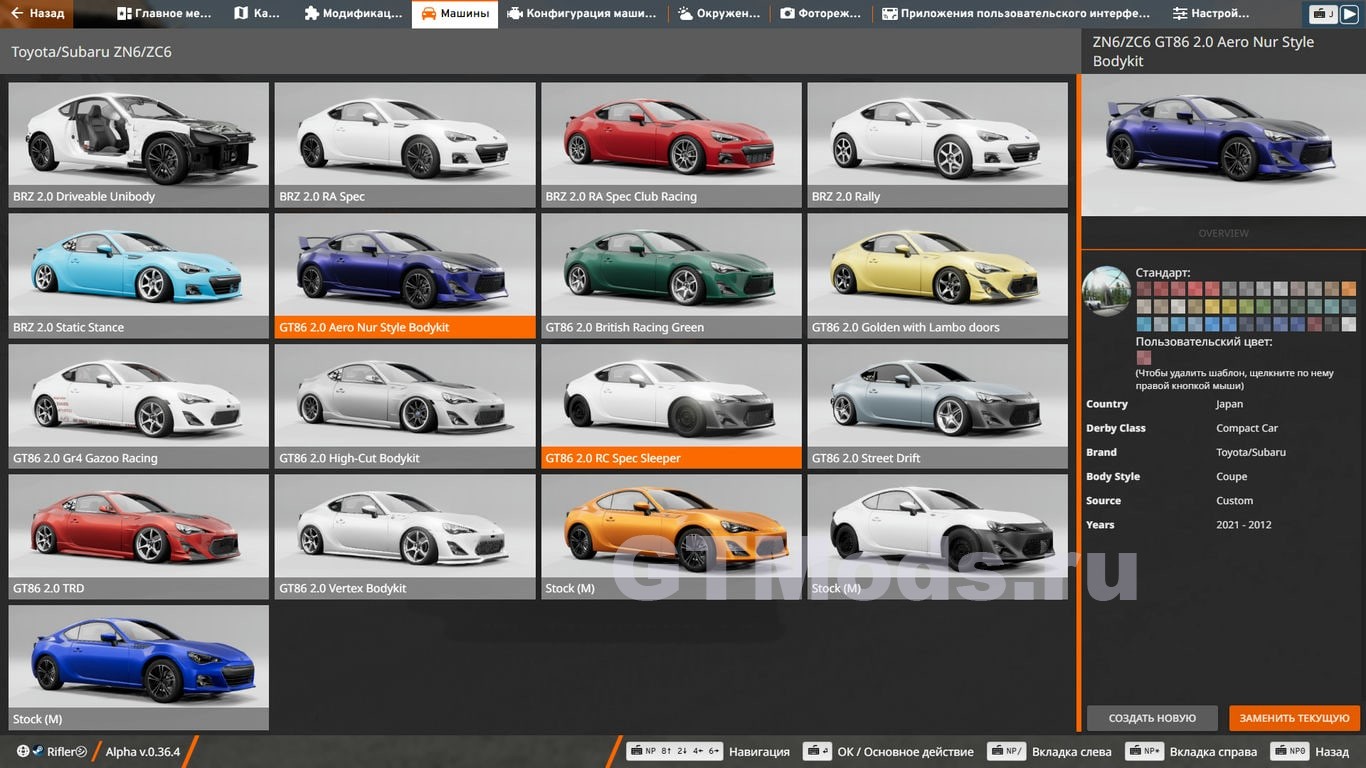Click the keyboard NP arrows icon for Навигация
This screenshot has width=1366, height=768.
(x=674, y=751)
